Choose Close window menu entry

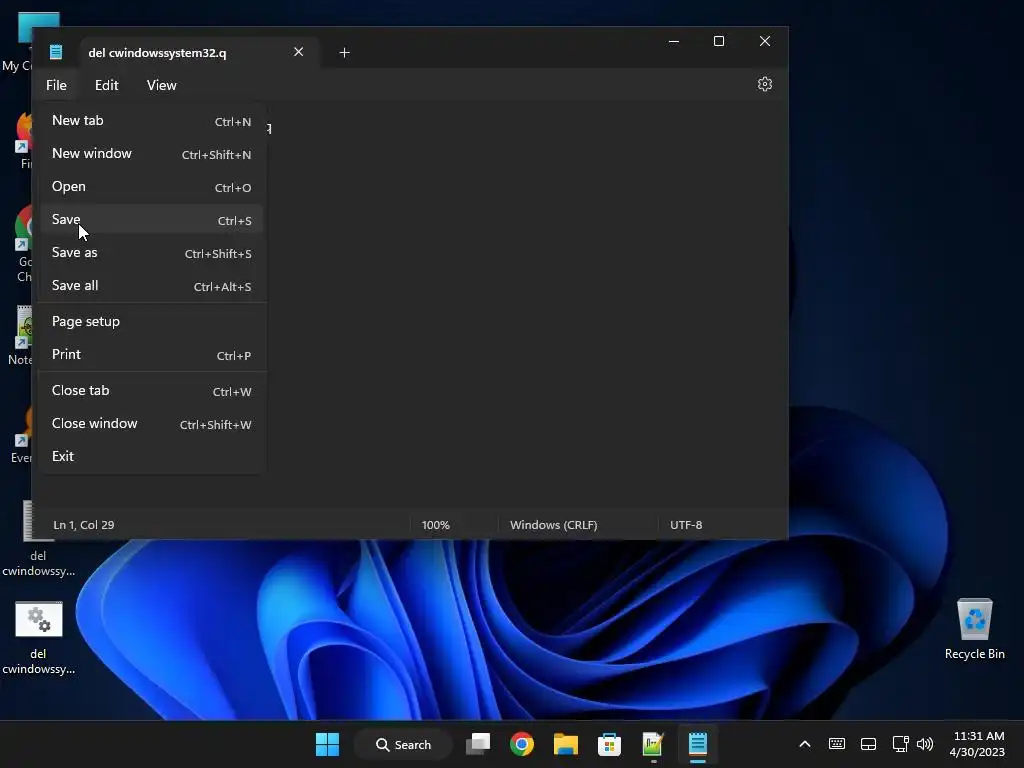pos(152,424)
